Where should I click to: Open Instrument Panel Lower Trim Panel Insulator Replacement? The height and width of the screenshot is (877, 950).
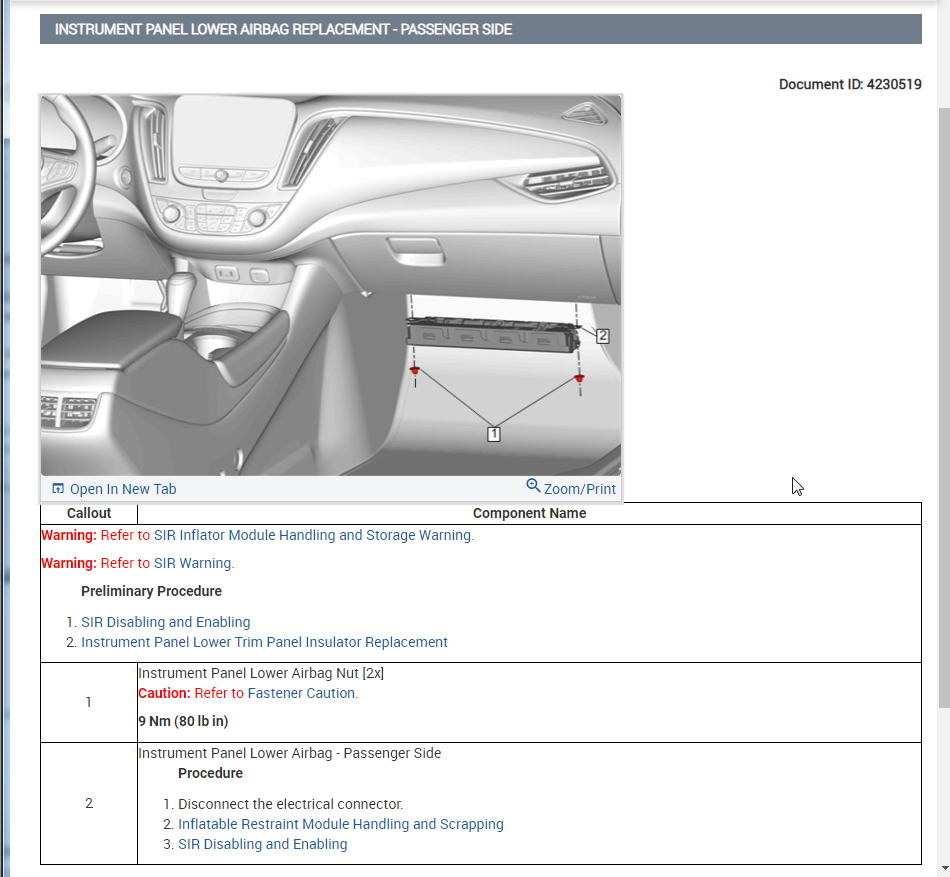264,642
